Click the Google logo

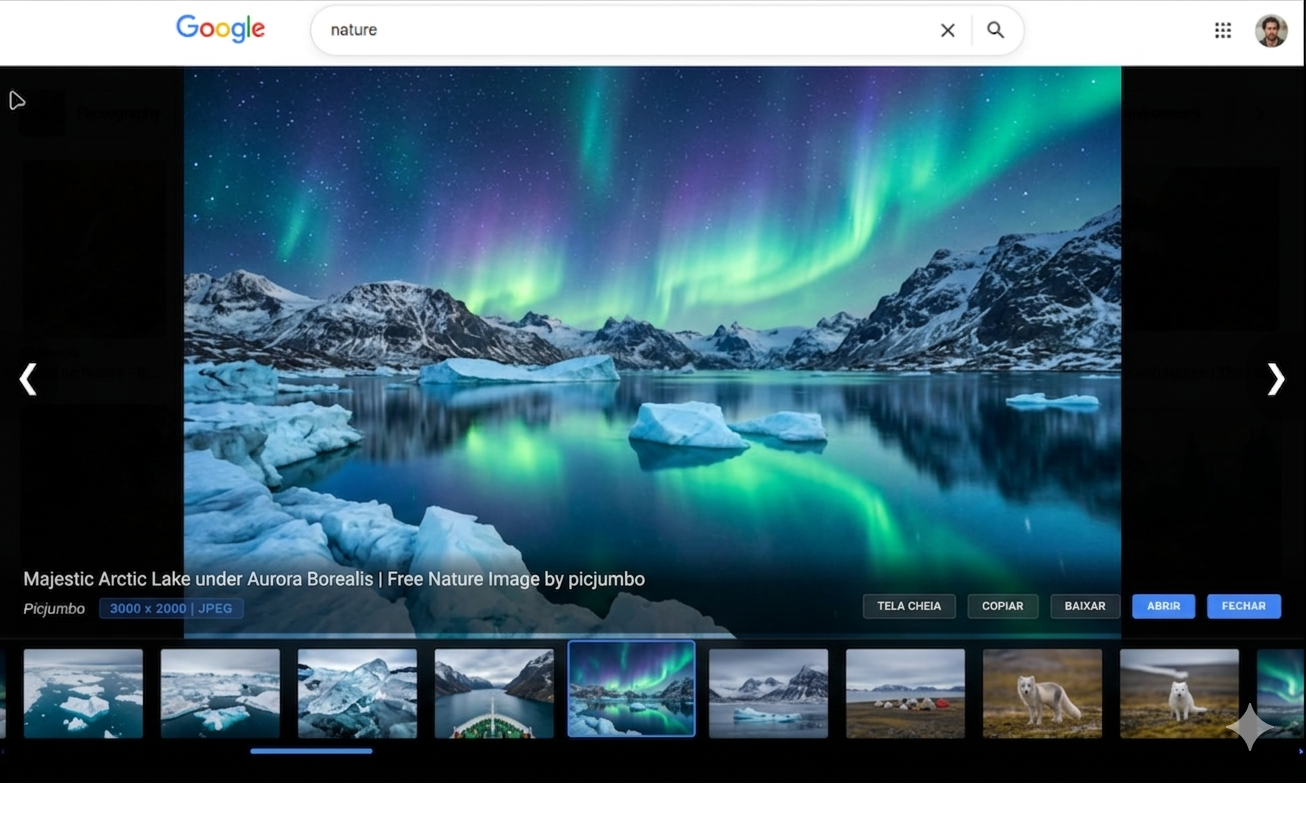coord(220,29)
